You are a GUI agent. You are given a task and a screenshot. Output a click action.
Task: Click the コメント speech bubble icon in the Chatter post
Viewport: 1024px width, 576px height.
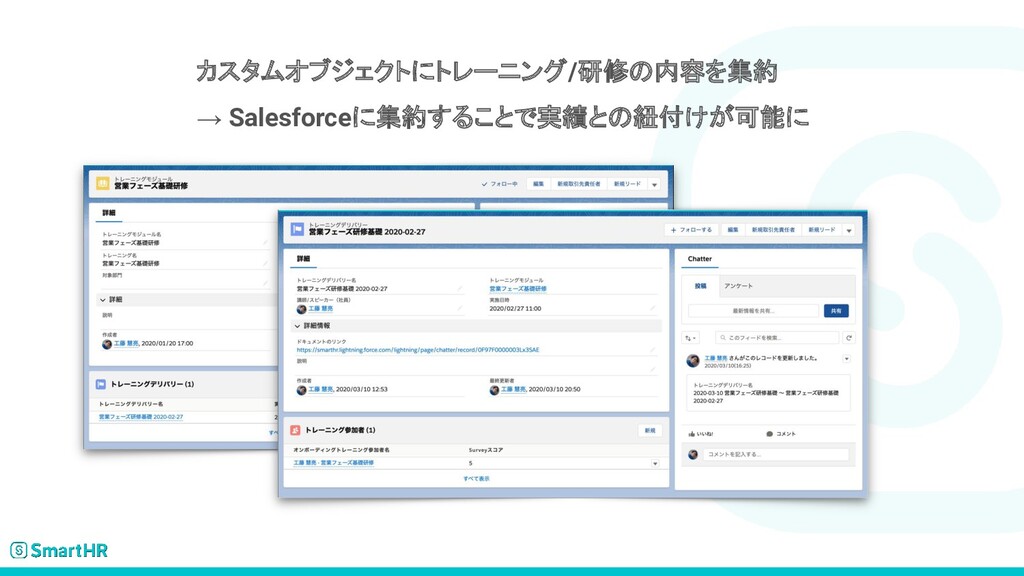(769, 434)
